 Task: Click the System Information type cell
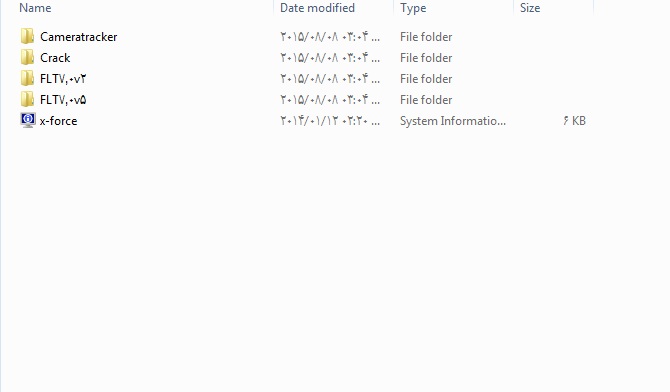point(453,121)
